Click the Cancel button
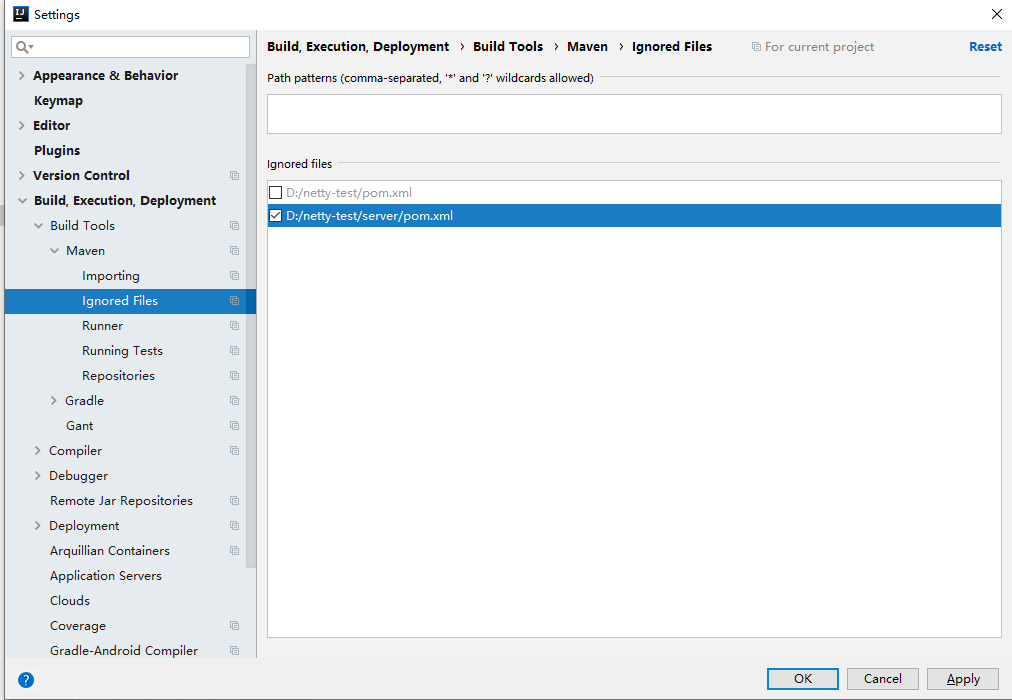This screenshot has width=1012, height=700. point(882,679)
